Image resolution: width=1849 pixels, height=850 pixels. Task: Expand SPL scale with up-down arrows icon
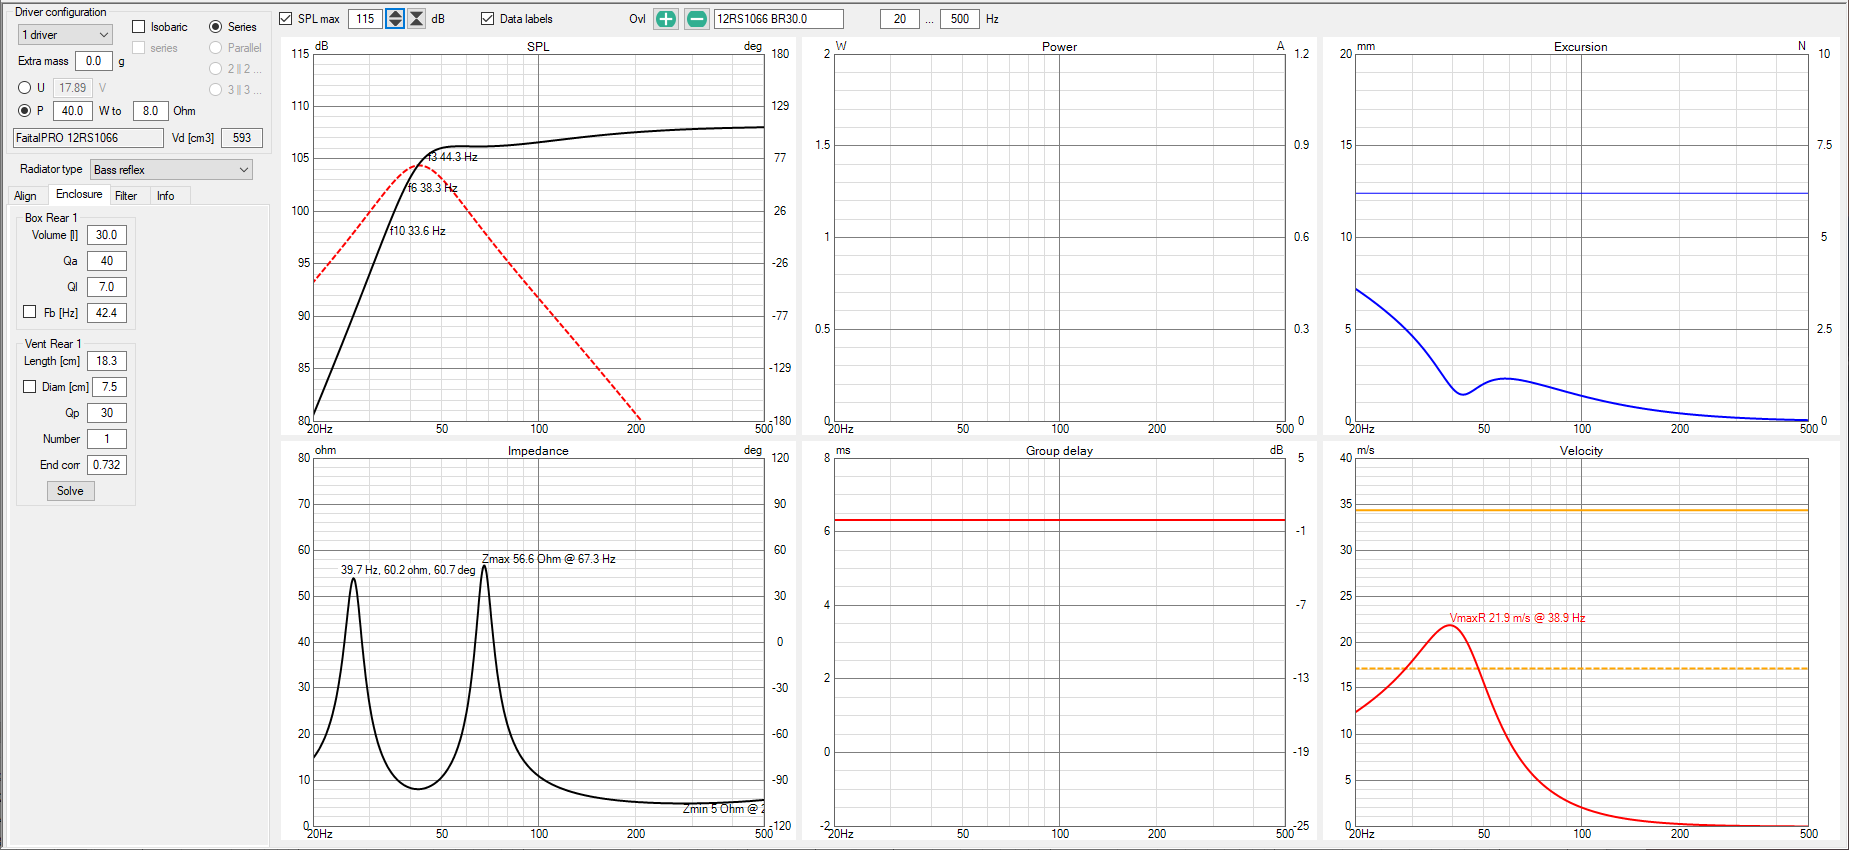(395, 19)
